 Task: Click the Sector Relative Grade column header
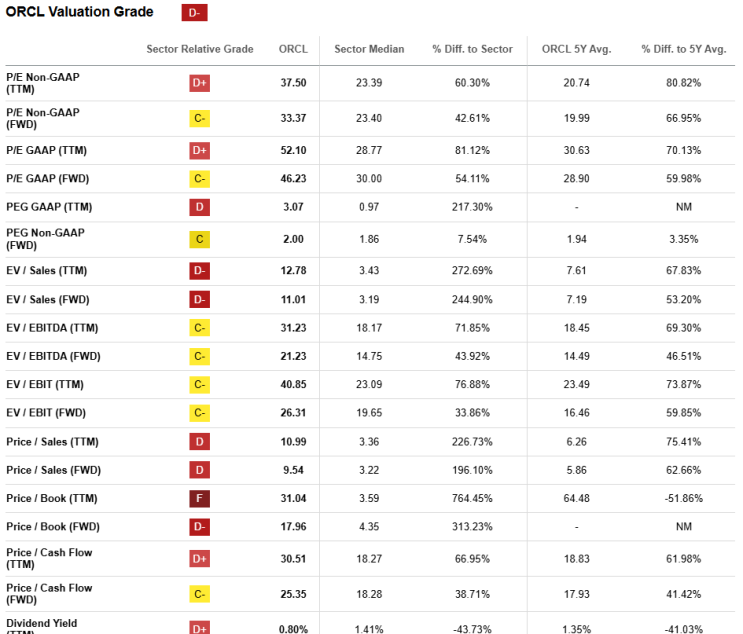point(199,49)
